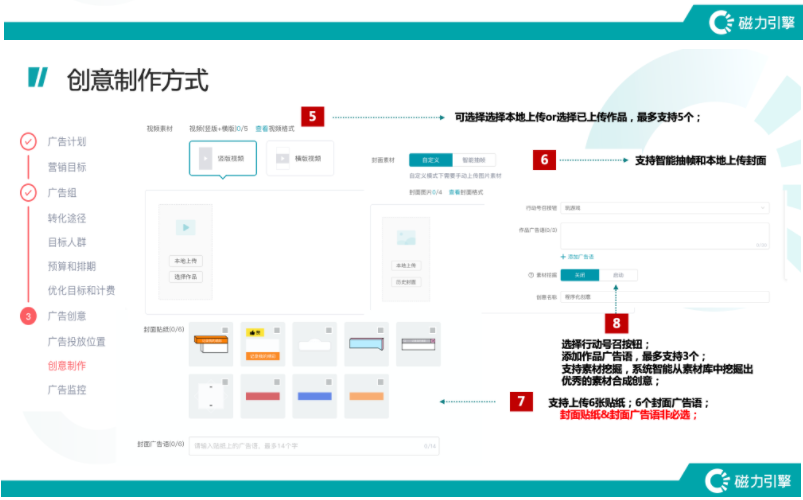Click 本地上传 button under cover image placeholder

(x=406, y=265)
